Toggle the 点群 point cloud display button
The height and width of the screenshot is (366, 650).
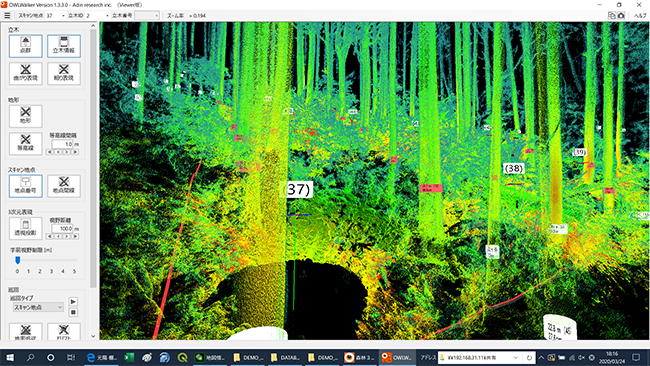pos(26,46)
